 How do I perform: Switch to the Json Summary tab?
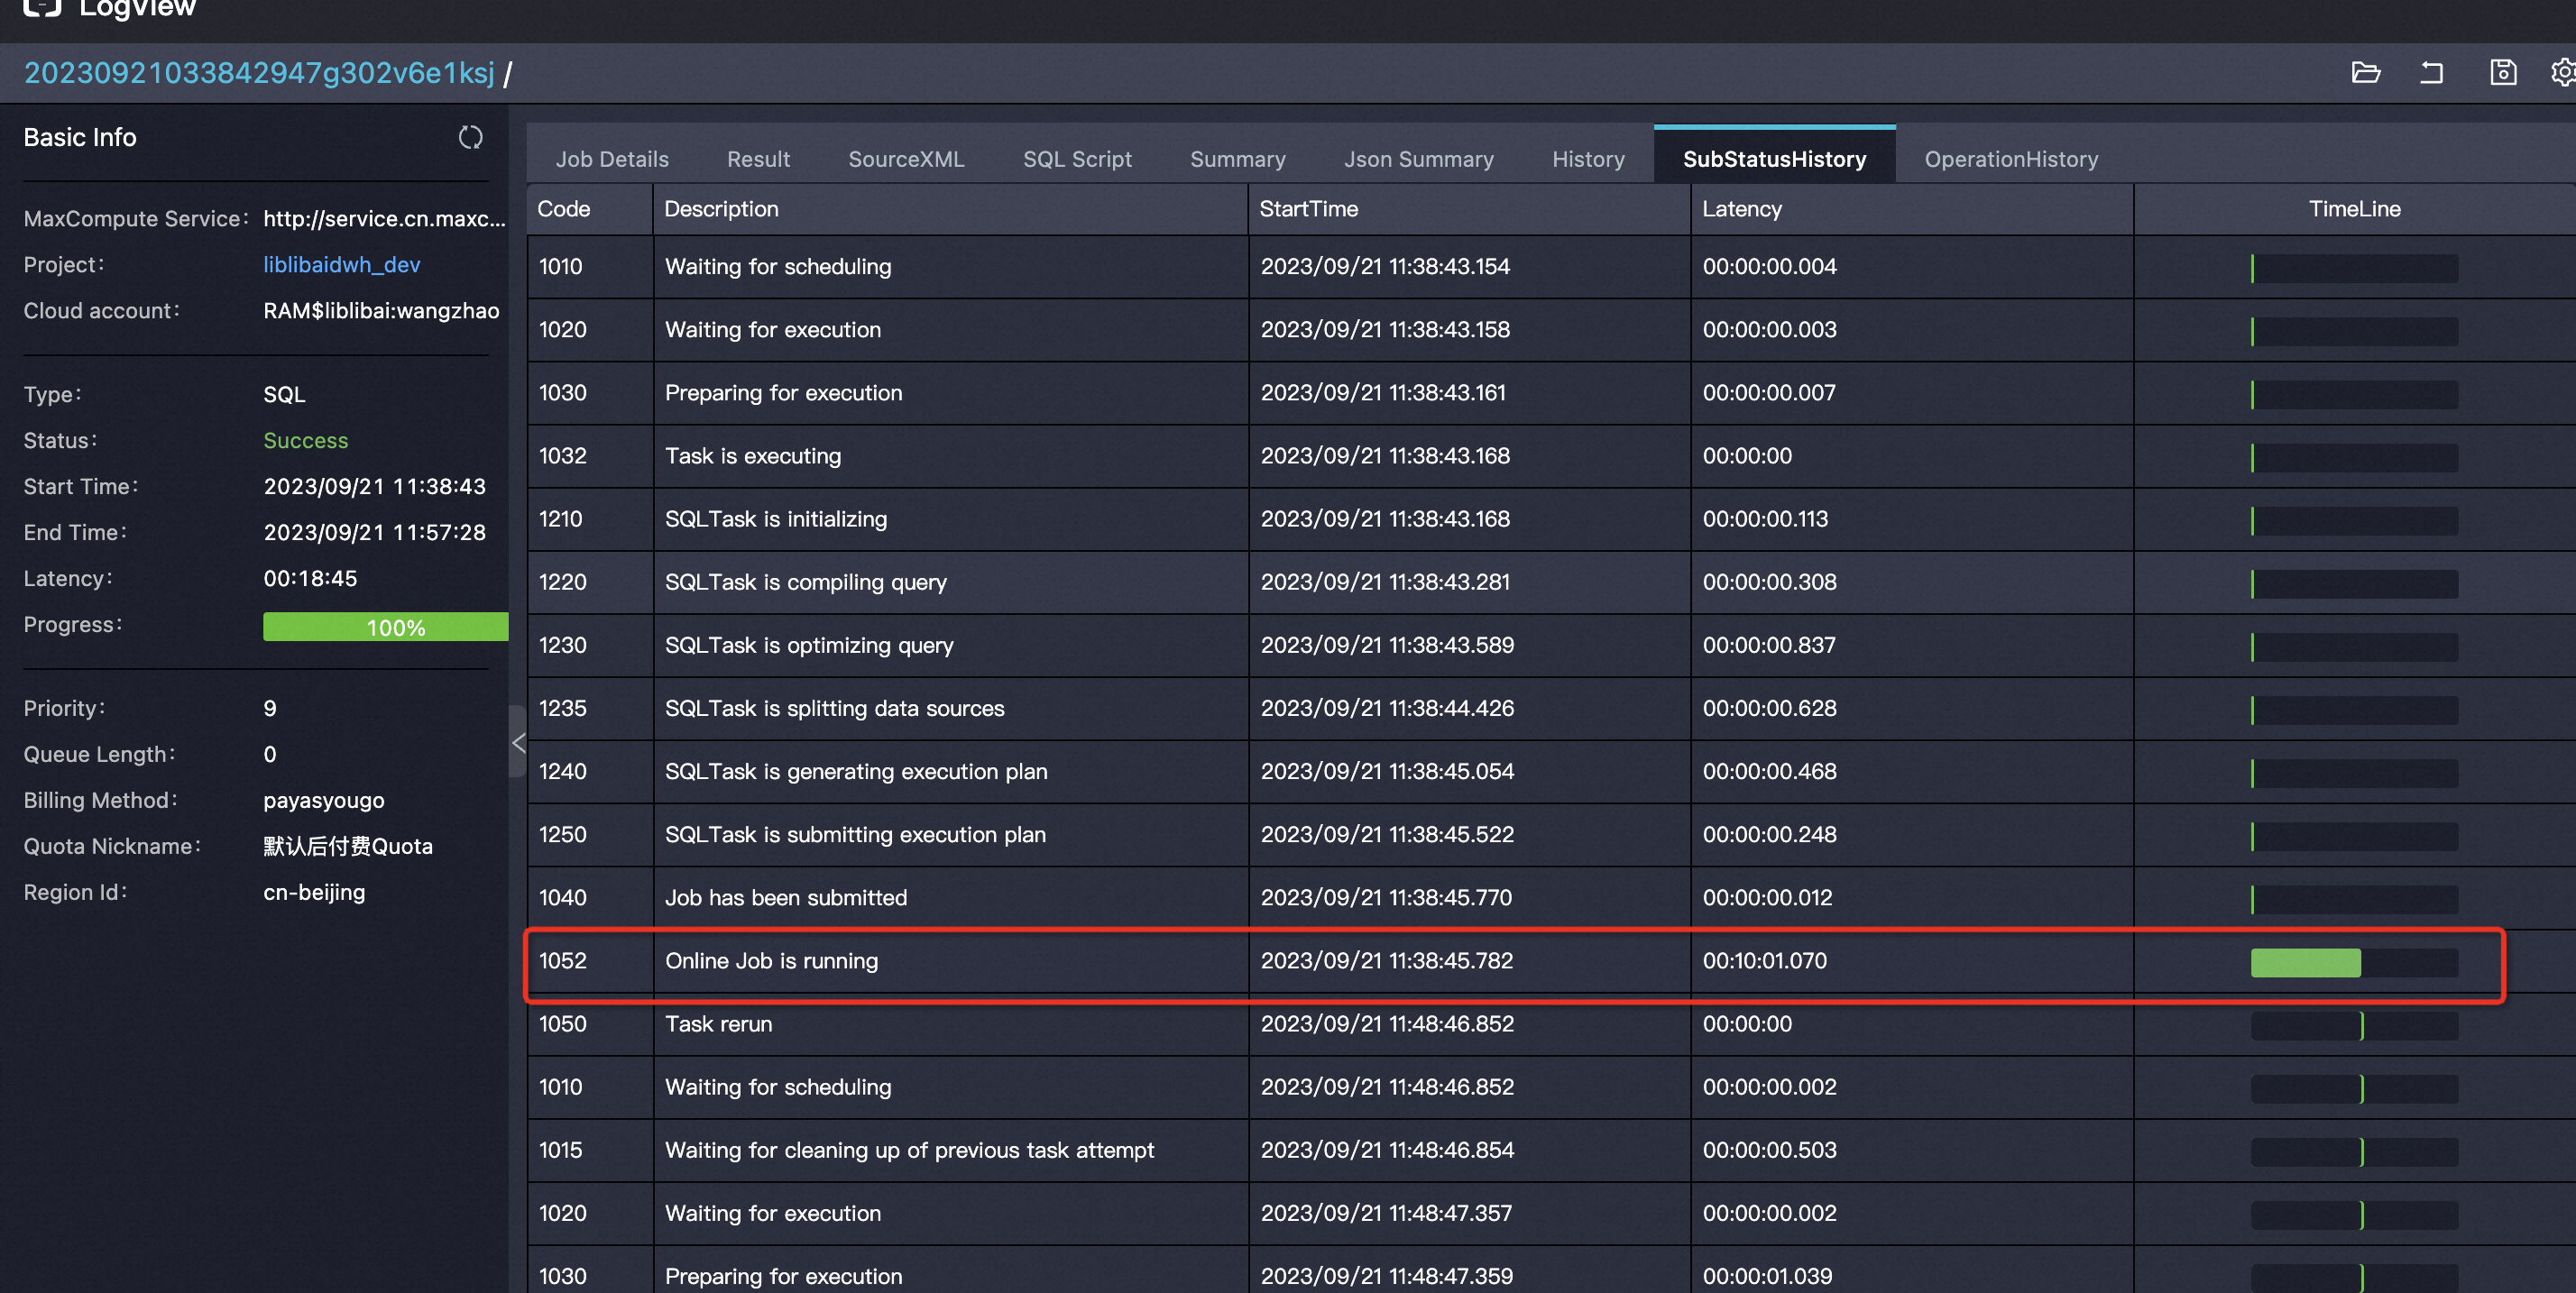(x=1418, y=159)
